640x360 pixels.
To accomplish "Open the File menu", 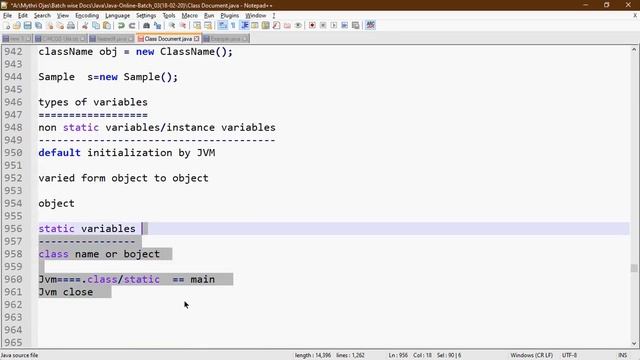I will coord(7,16).
